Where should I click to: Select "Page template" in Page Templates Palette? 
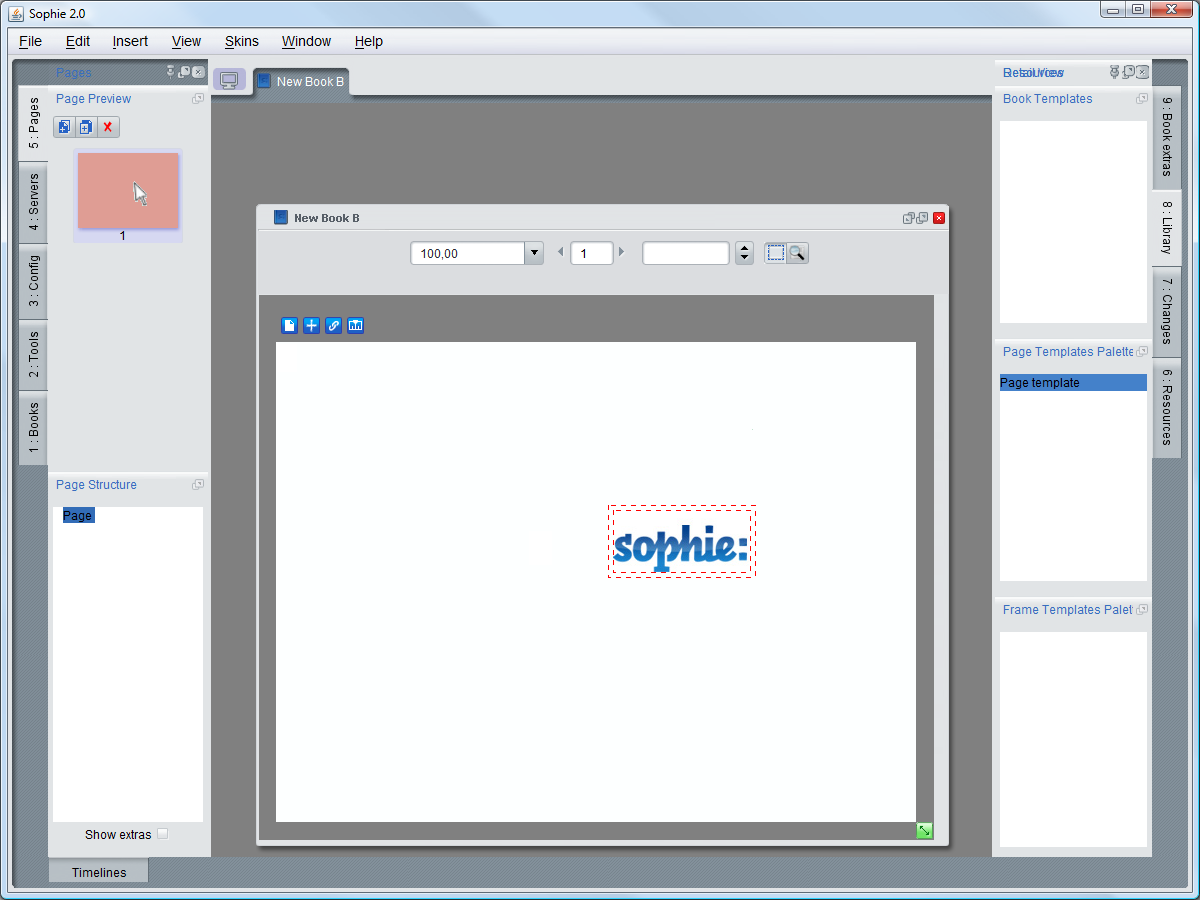point(1073,383)
